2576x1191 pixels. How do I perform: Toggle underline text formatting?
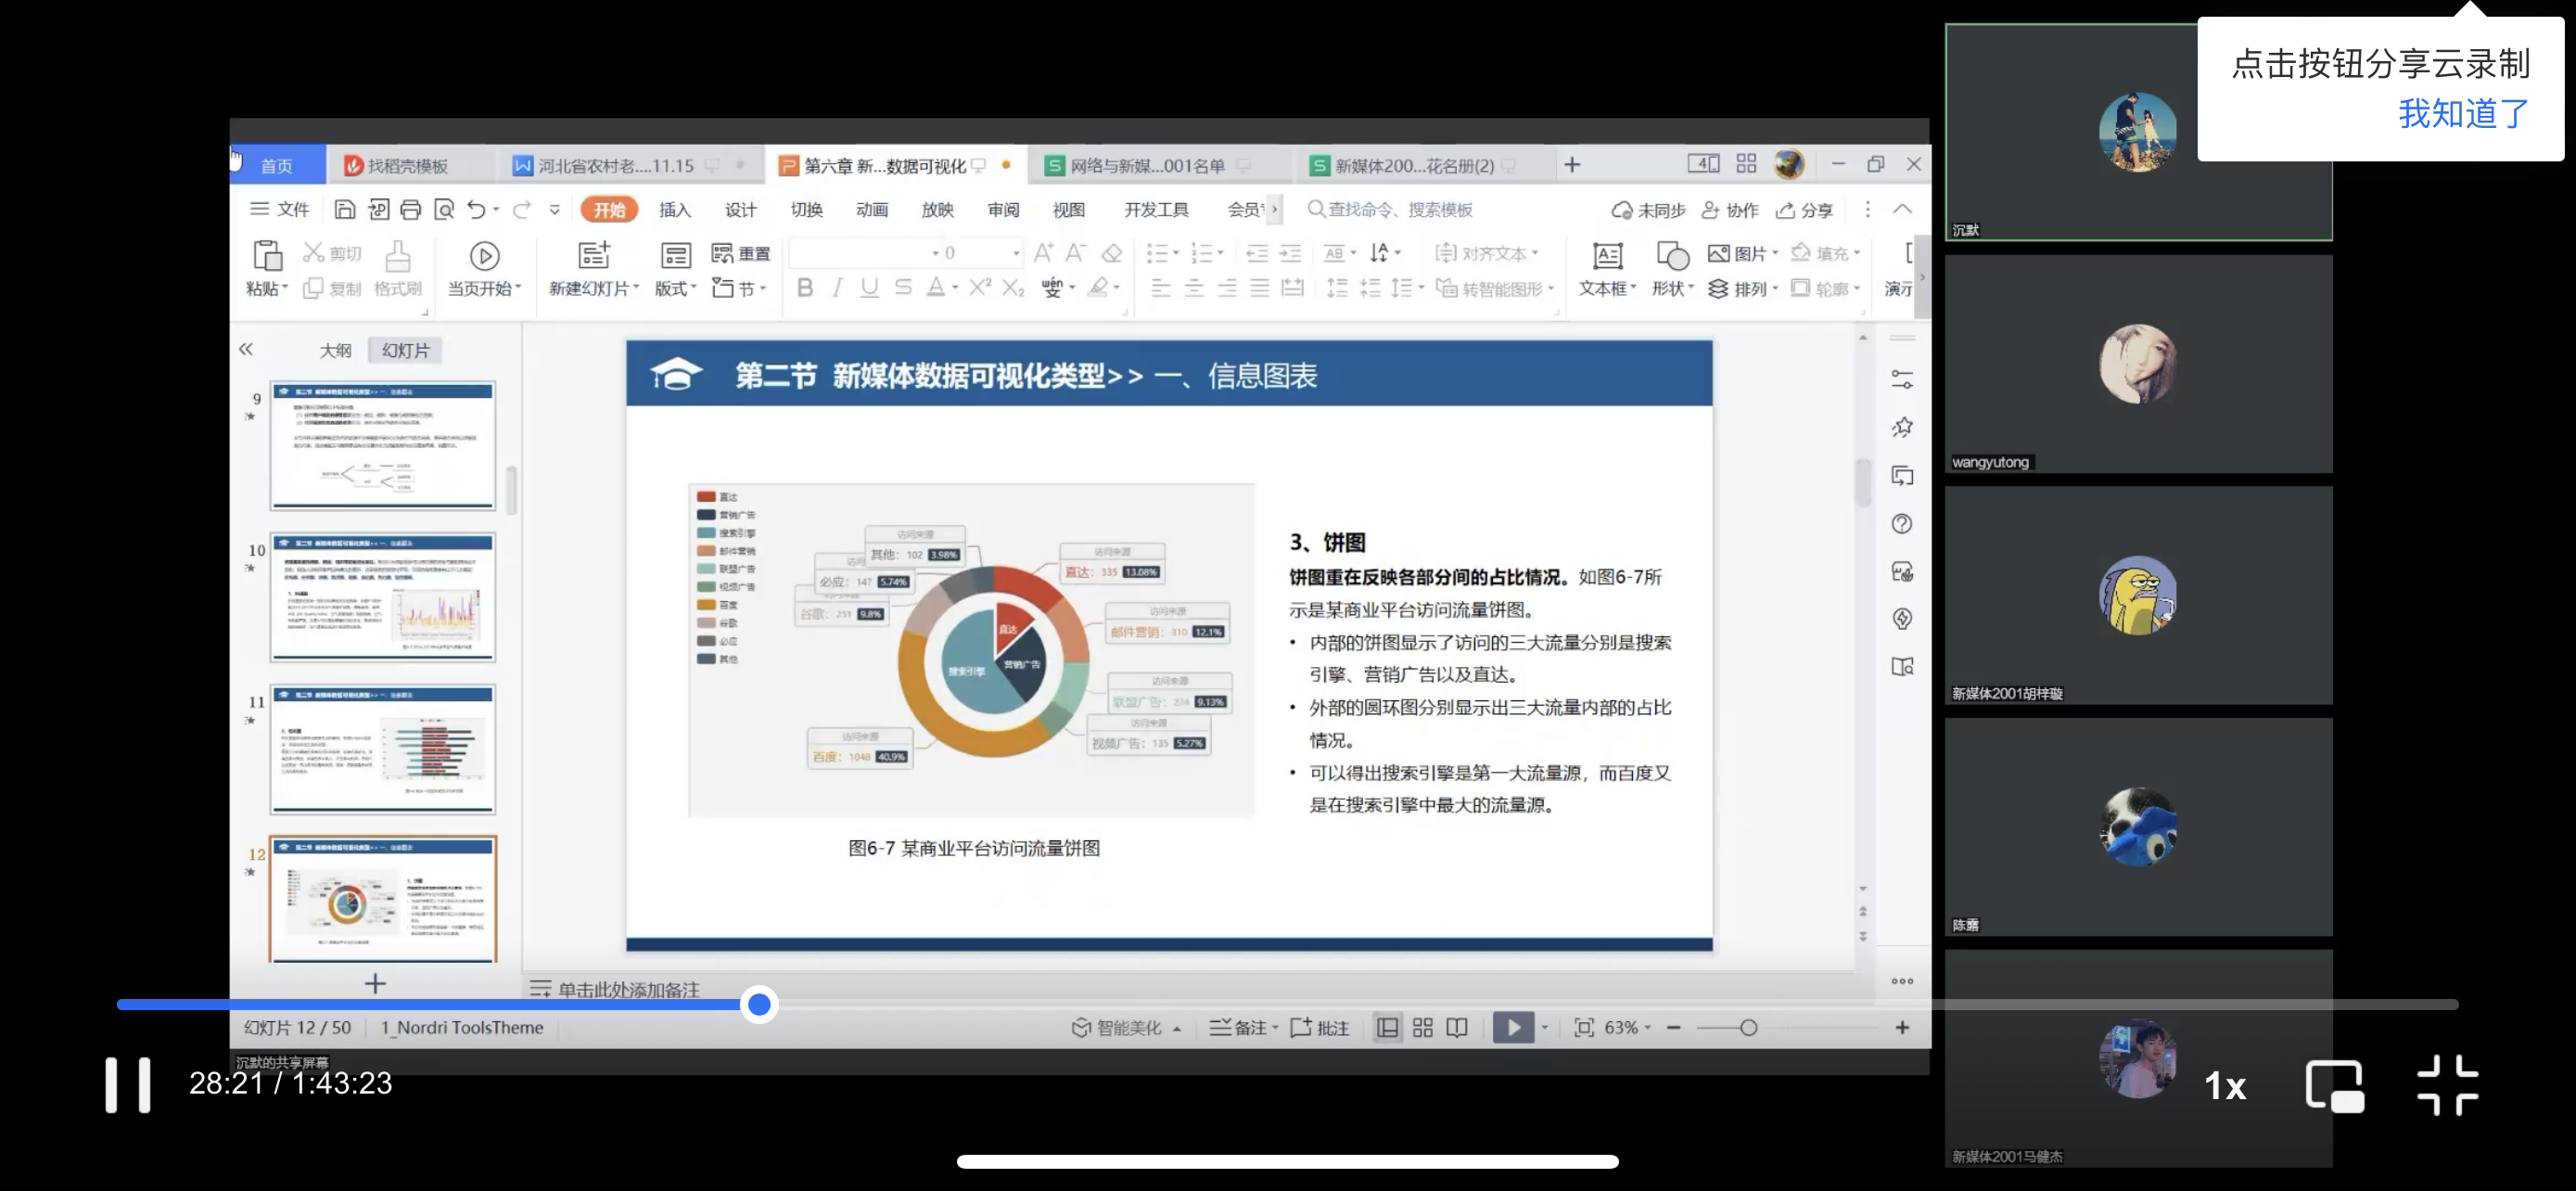(869, 288)
